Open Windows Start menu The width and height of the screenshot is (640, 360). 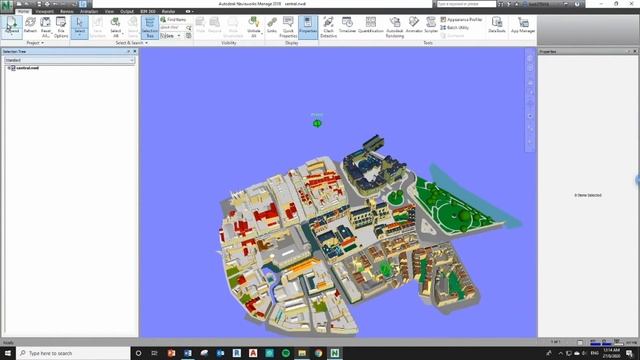8,353
